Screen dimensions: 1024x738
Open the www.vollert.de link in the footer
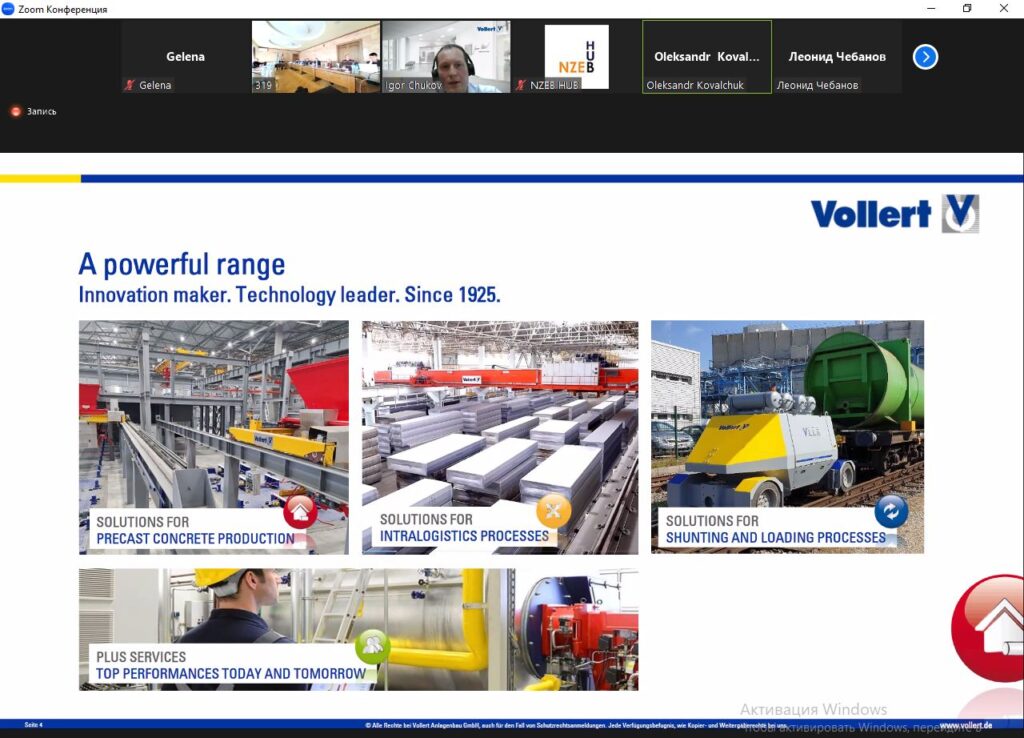[x=966, y=725]
